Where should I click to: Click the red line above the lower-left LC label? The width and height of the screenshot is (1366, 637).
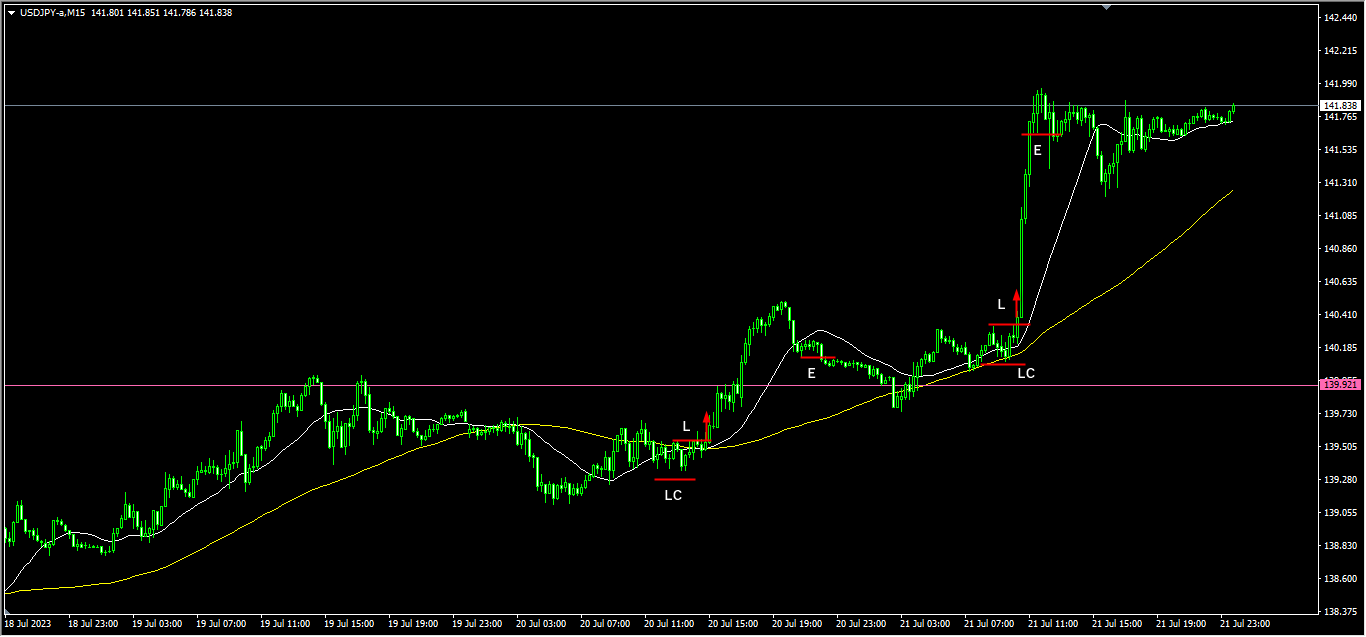coord(674,479)
